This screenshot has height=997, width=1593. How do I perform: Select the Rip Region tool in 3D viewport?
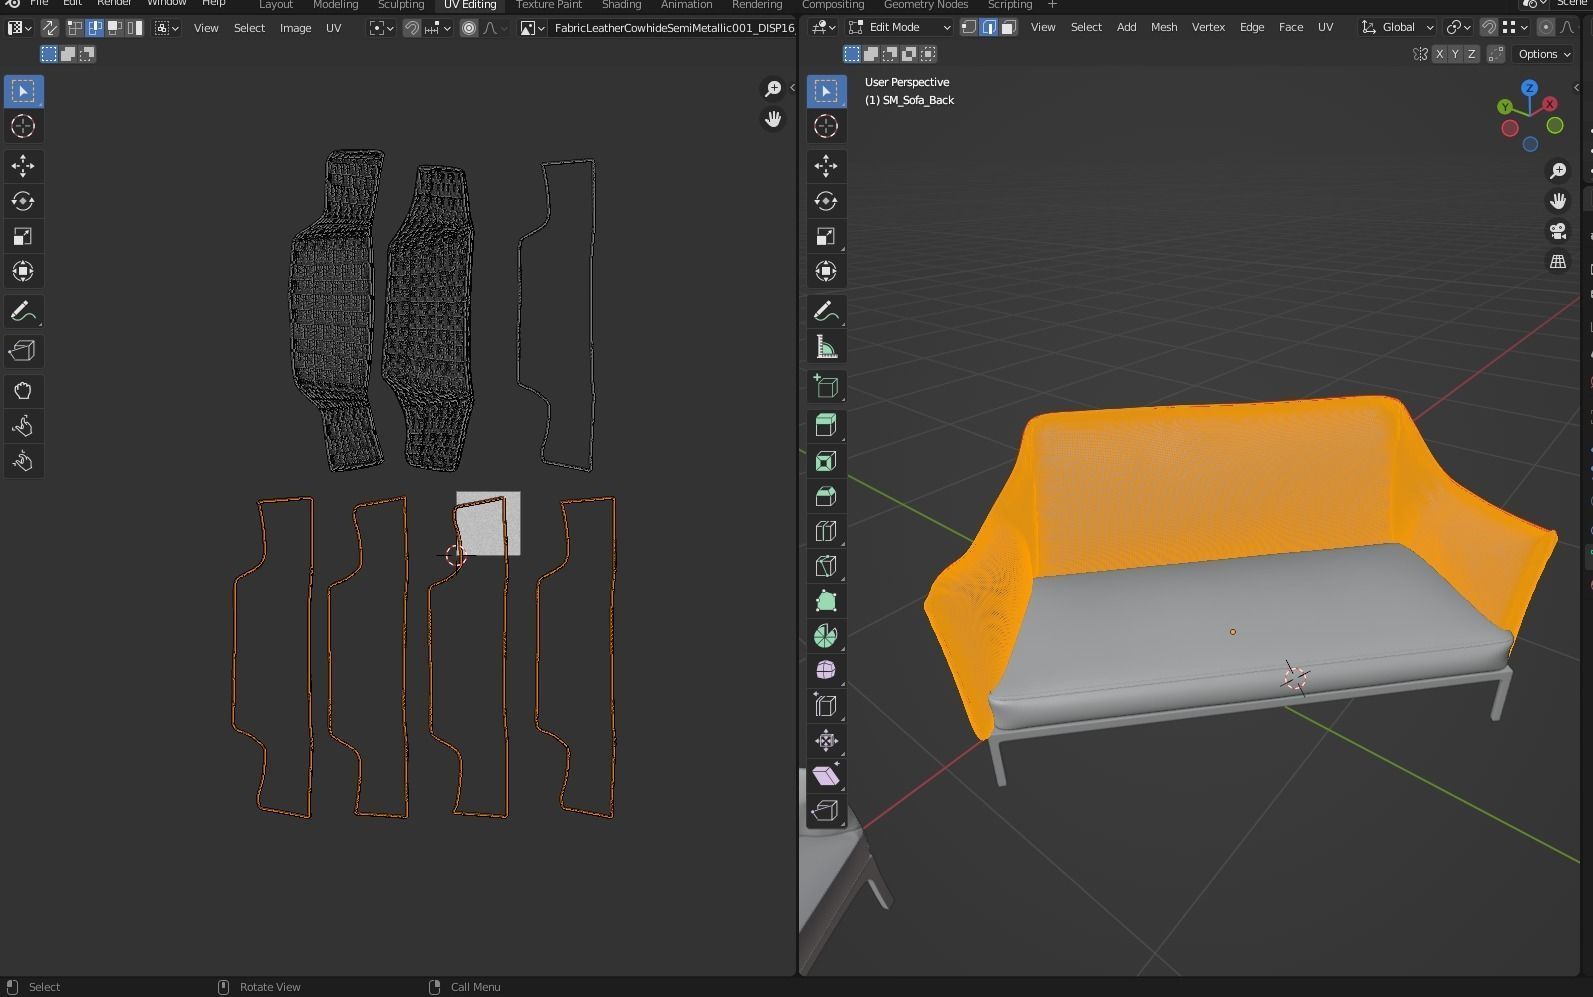coord(826,811)
